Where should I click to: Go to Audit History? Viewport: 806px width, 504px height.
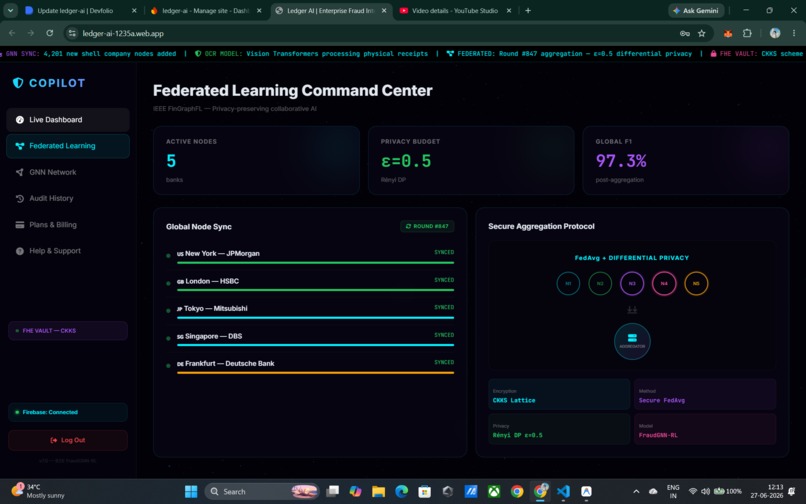(68, 199)
